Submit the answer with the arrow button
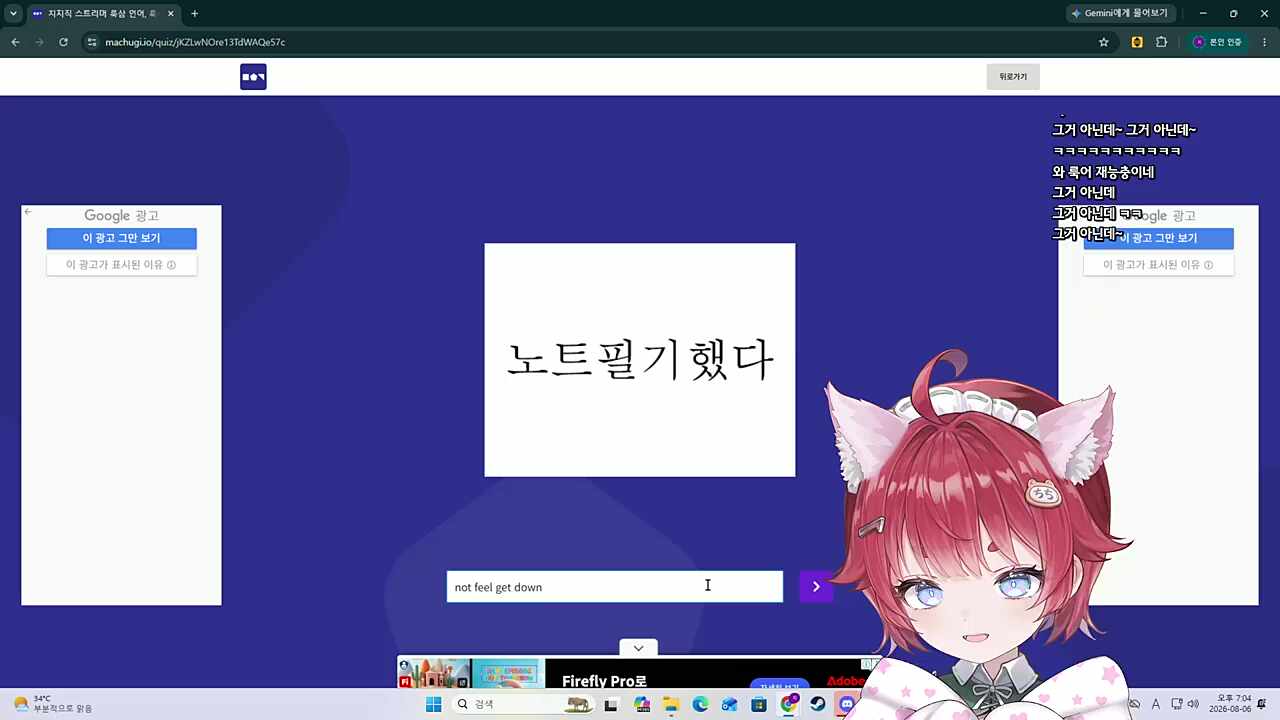 coord(816,587)
